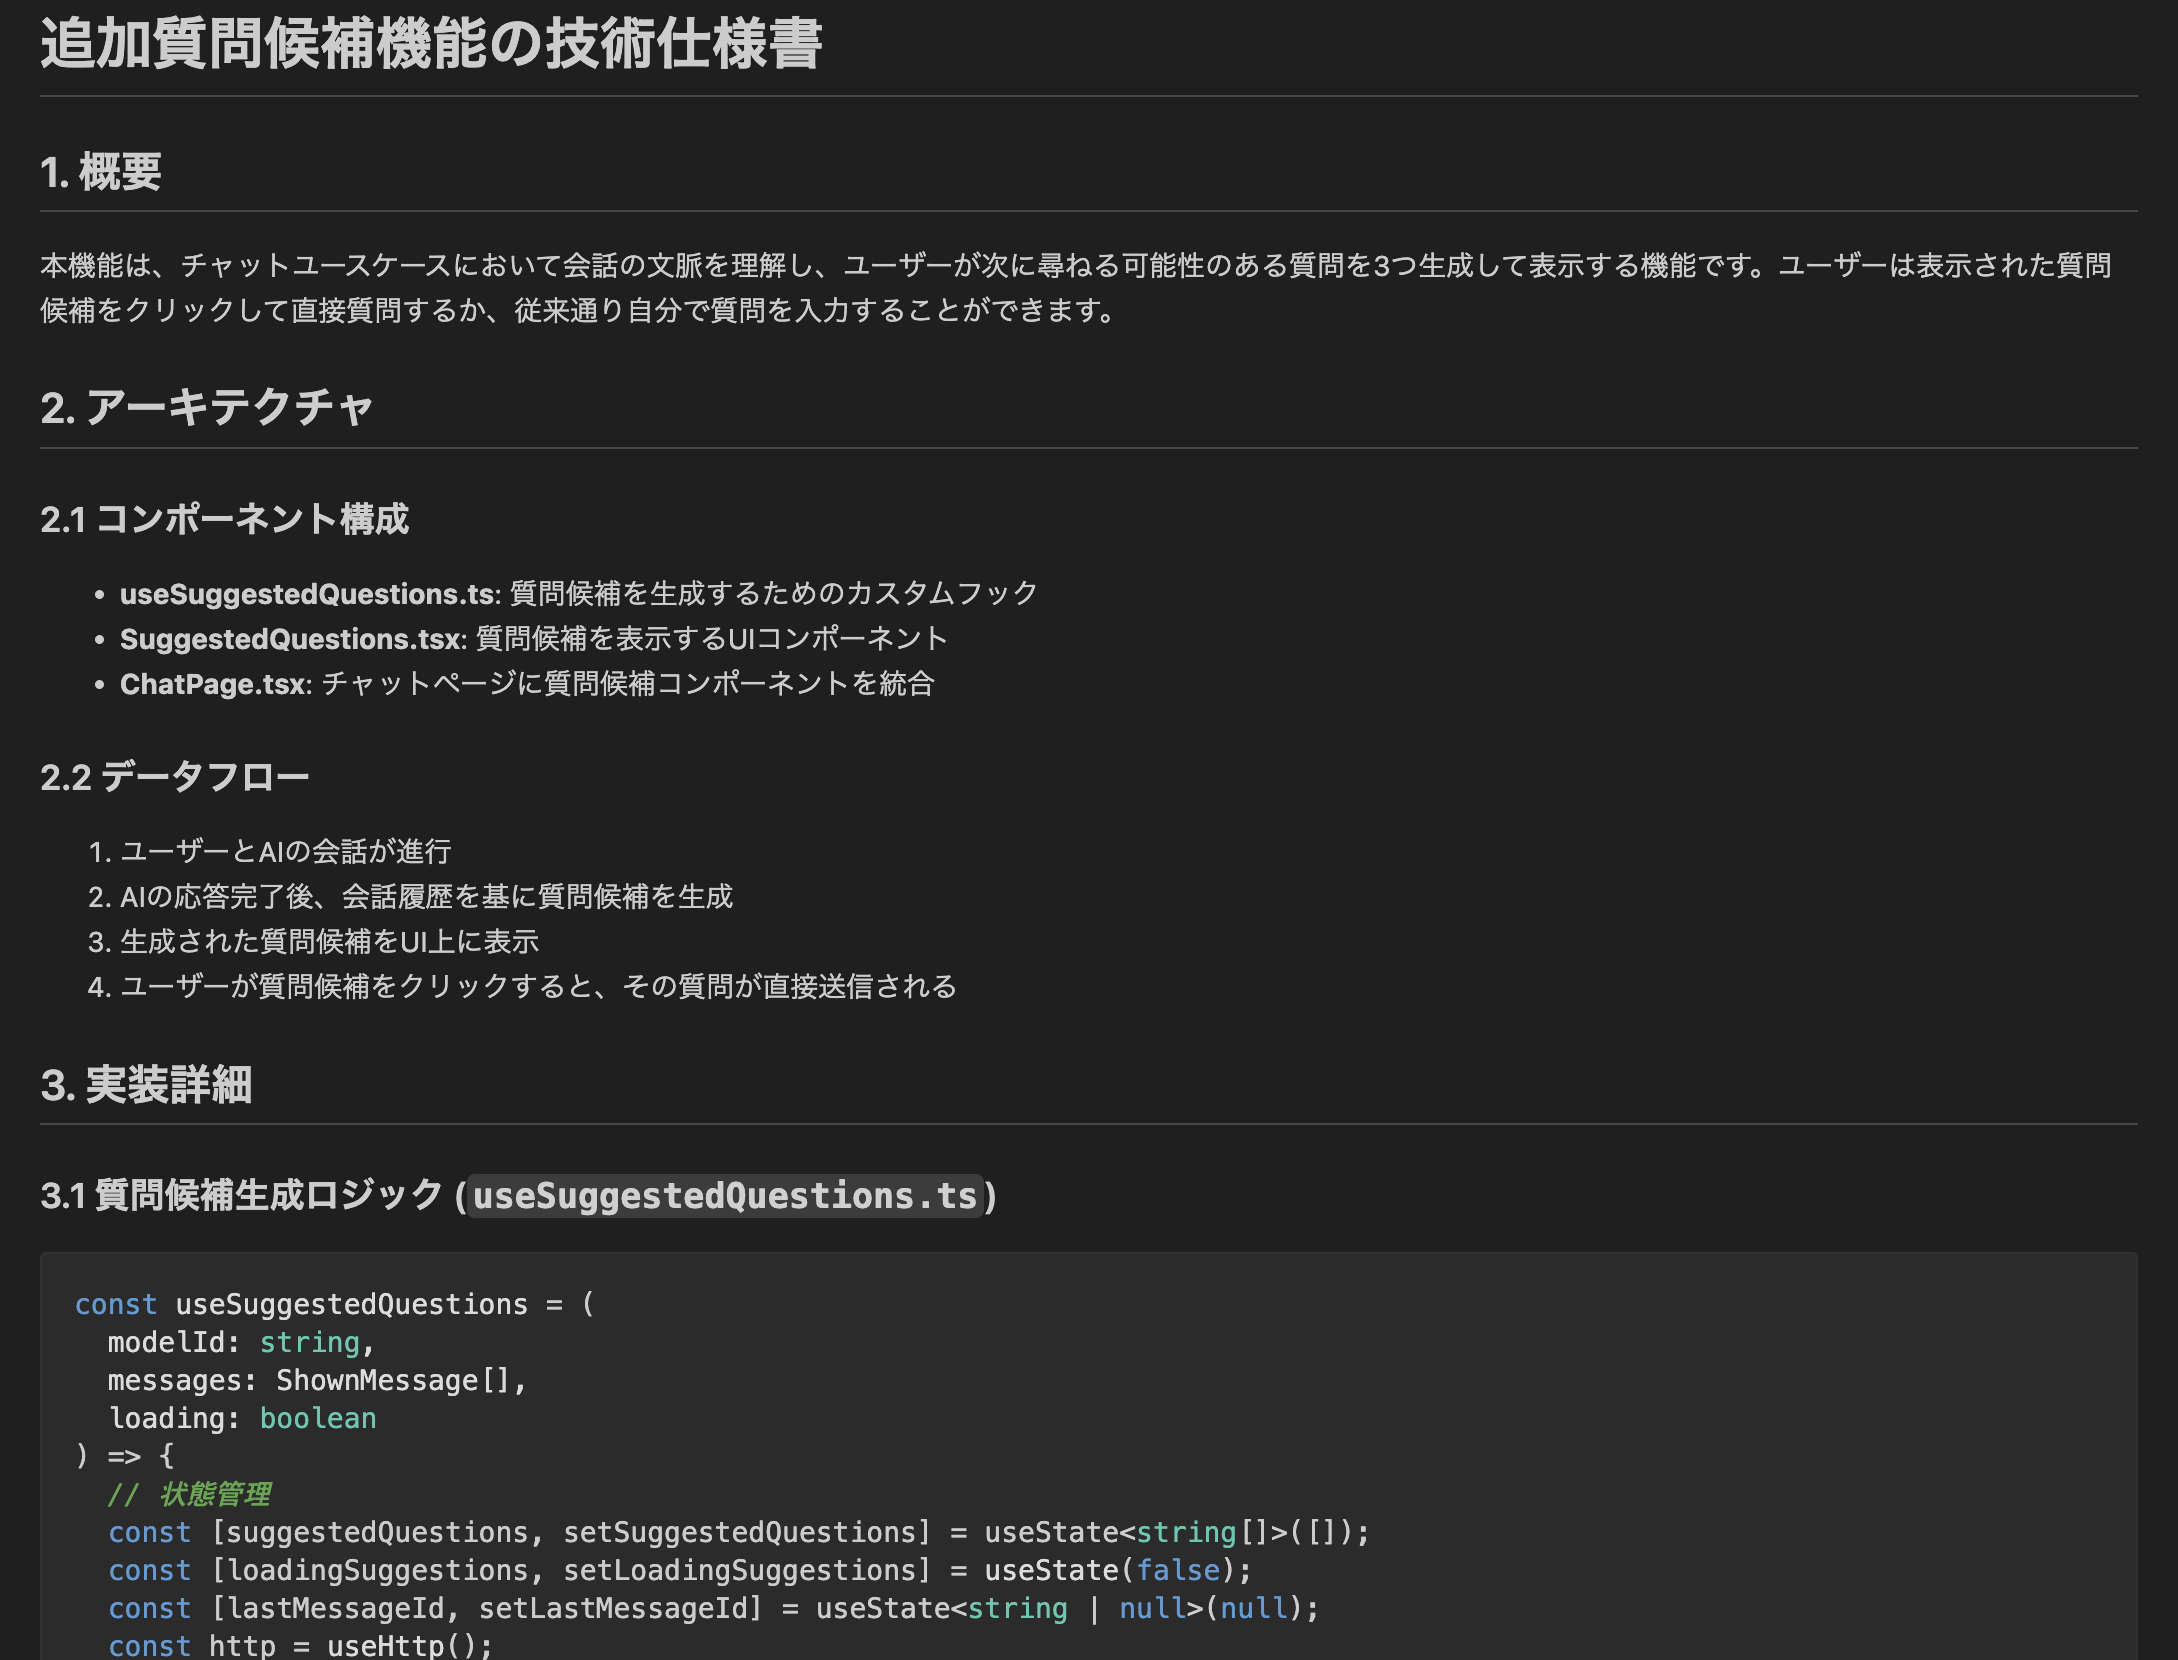This screenshot has height=1660, width=2178.
Task: Click the '3. 実装詳細' heading
Action: tap(146, 1086)
